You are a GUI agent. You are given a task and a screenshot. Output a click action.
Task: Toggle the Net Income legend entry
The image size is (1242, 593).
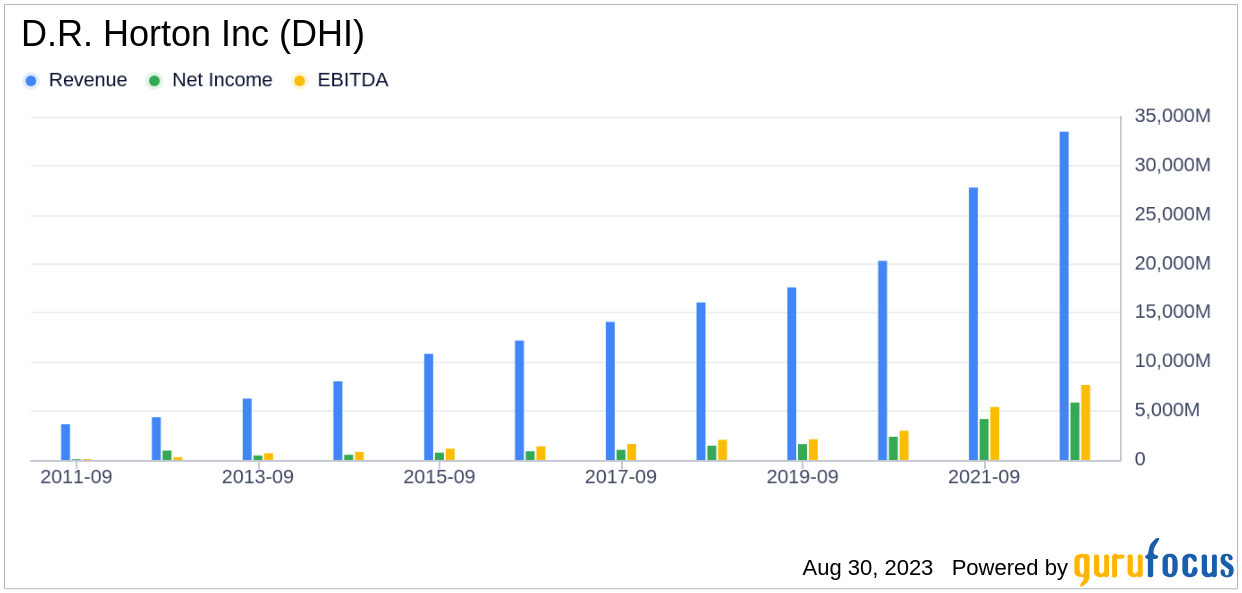(210, 80)
